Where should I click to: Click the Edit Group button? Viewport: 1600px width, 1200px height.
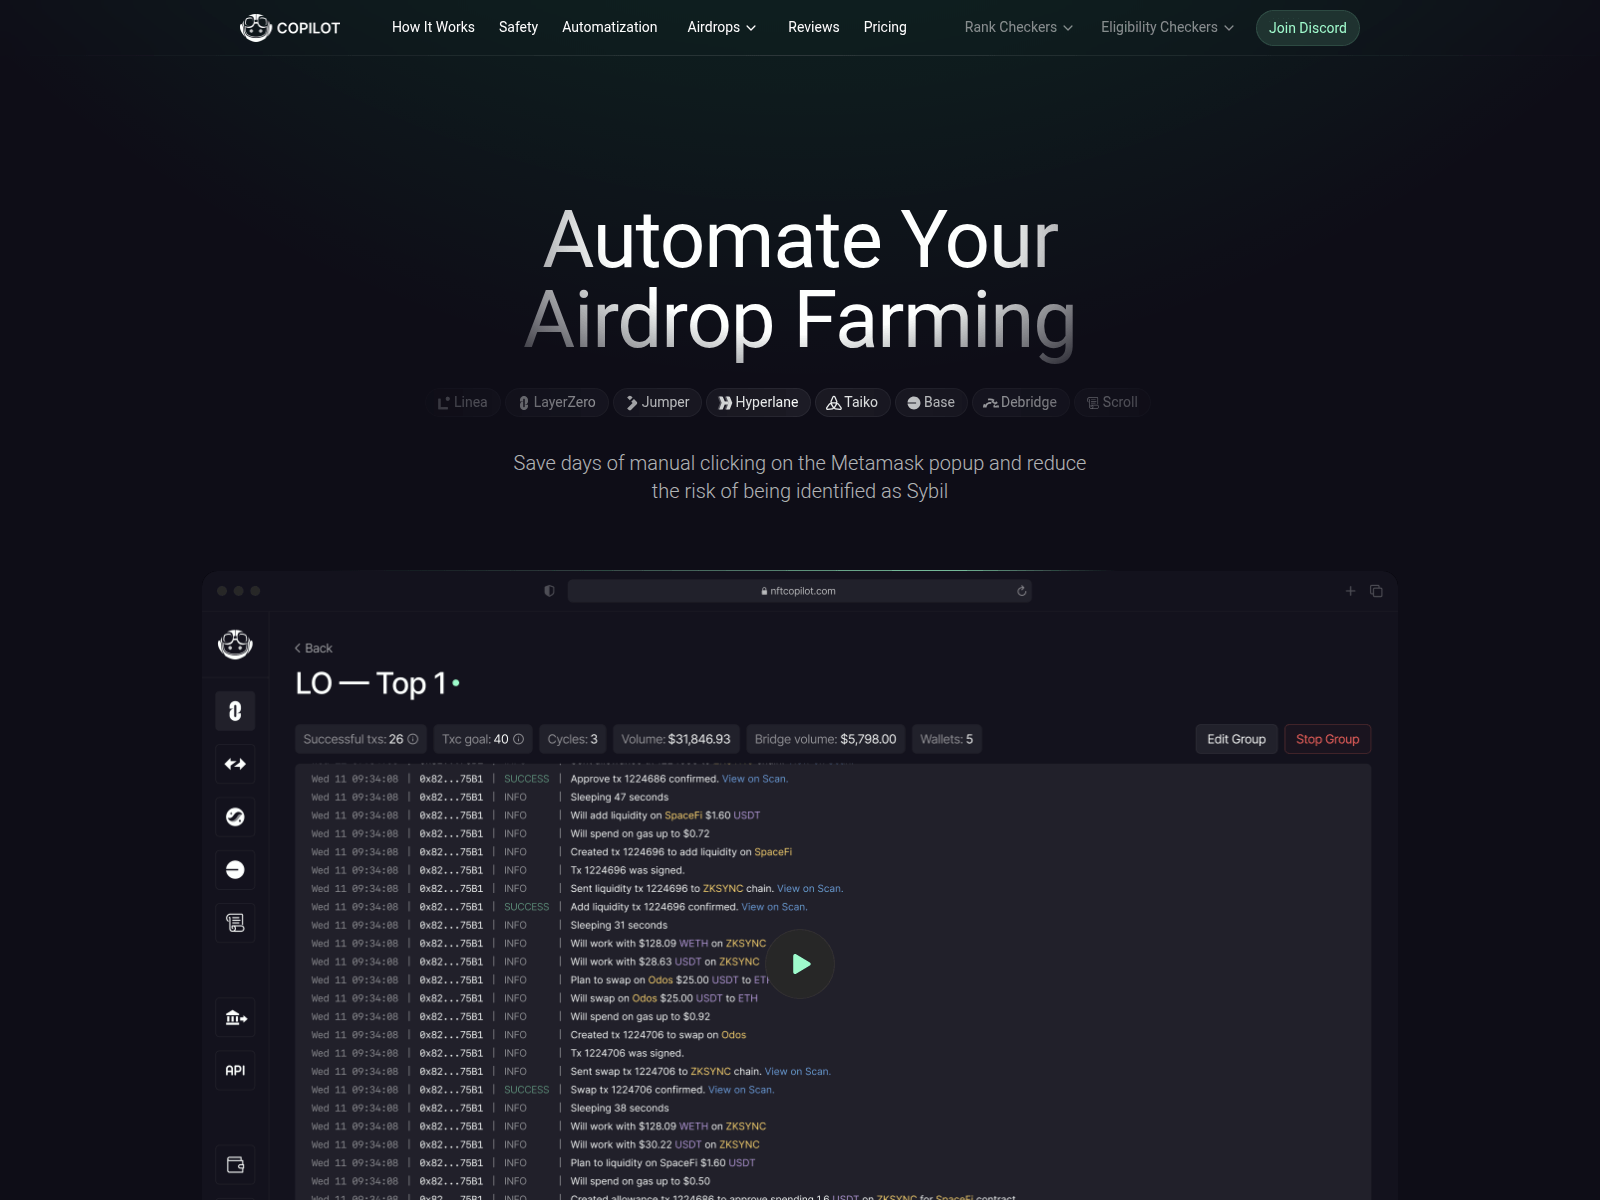tap(1236, 739)
